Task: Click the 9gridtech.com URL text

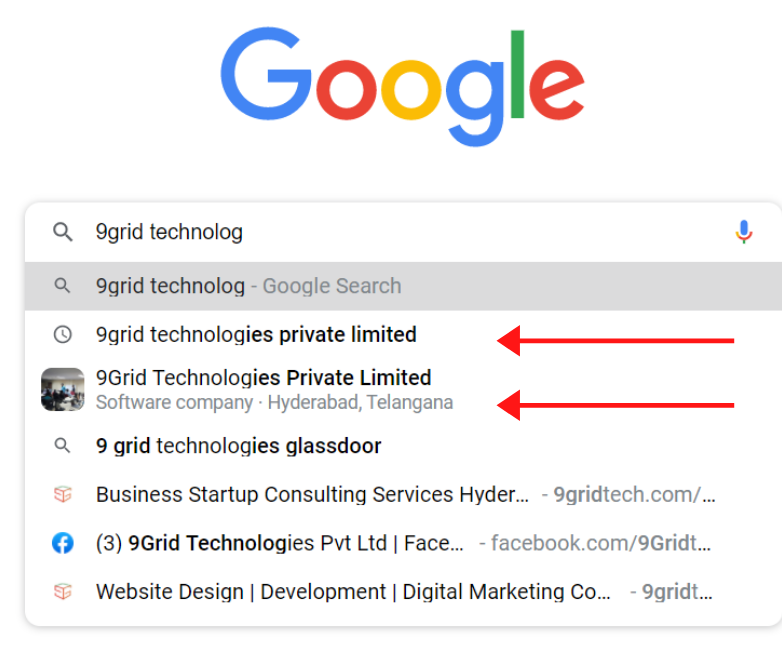Action: [x=634, y=494]
